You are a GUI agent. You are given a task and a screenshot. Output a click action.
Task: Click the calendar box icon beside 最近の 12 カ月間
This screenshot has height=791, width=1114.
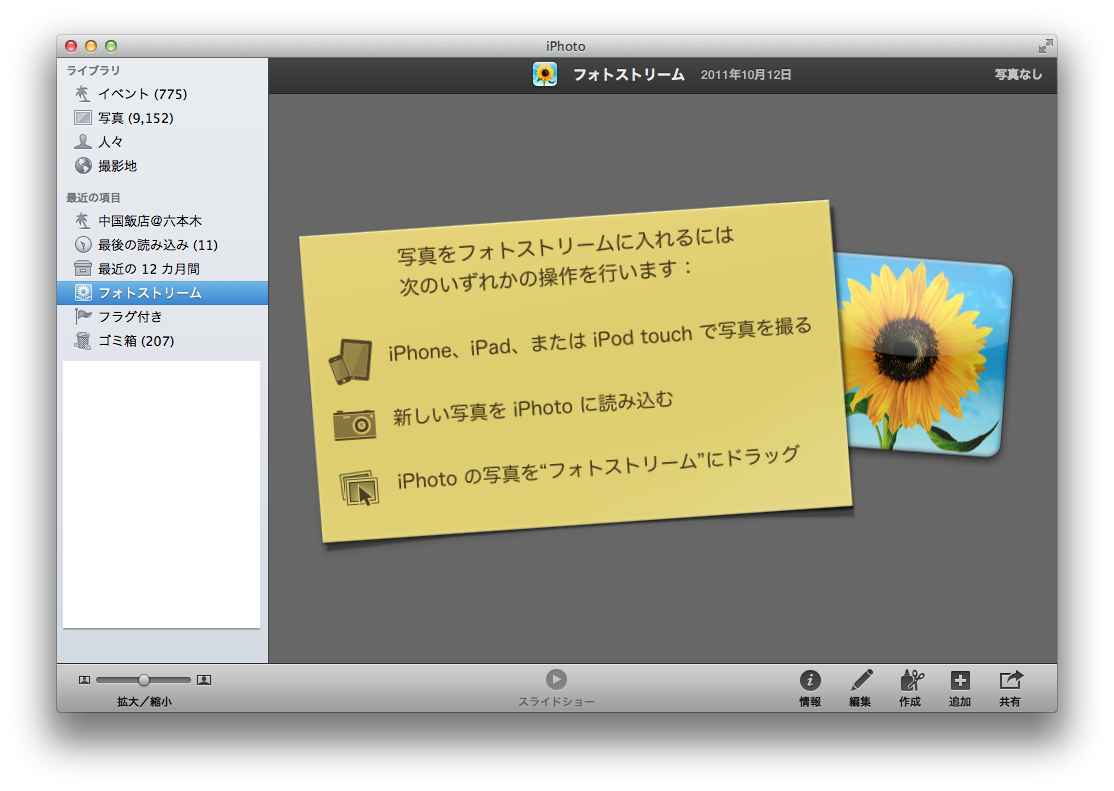point(83,269)
